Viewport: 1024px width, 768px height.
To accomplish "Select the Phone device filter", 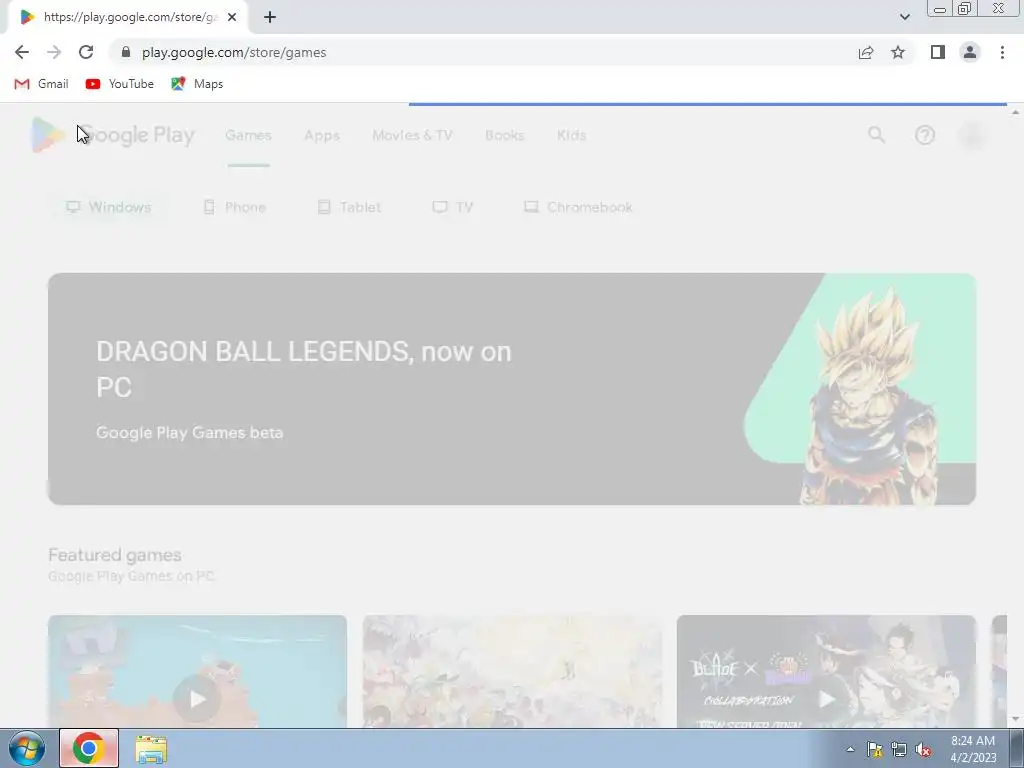I will [x=234, y=207].
